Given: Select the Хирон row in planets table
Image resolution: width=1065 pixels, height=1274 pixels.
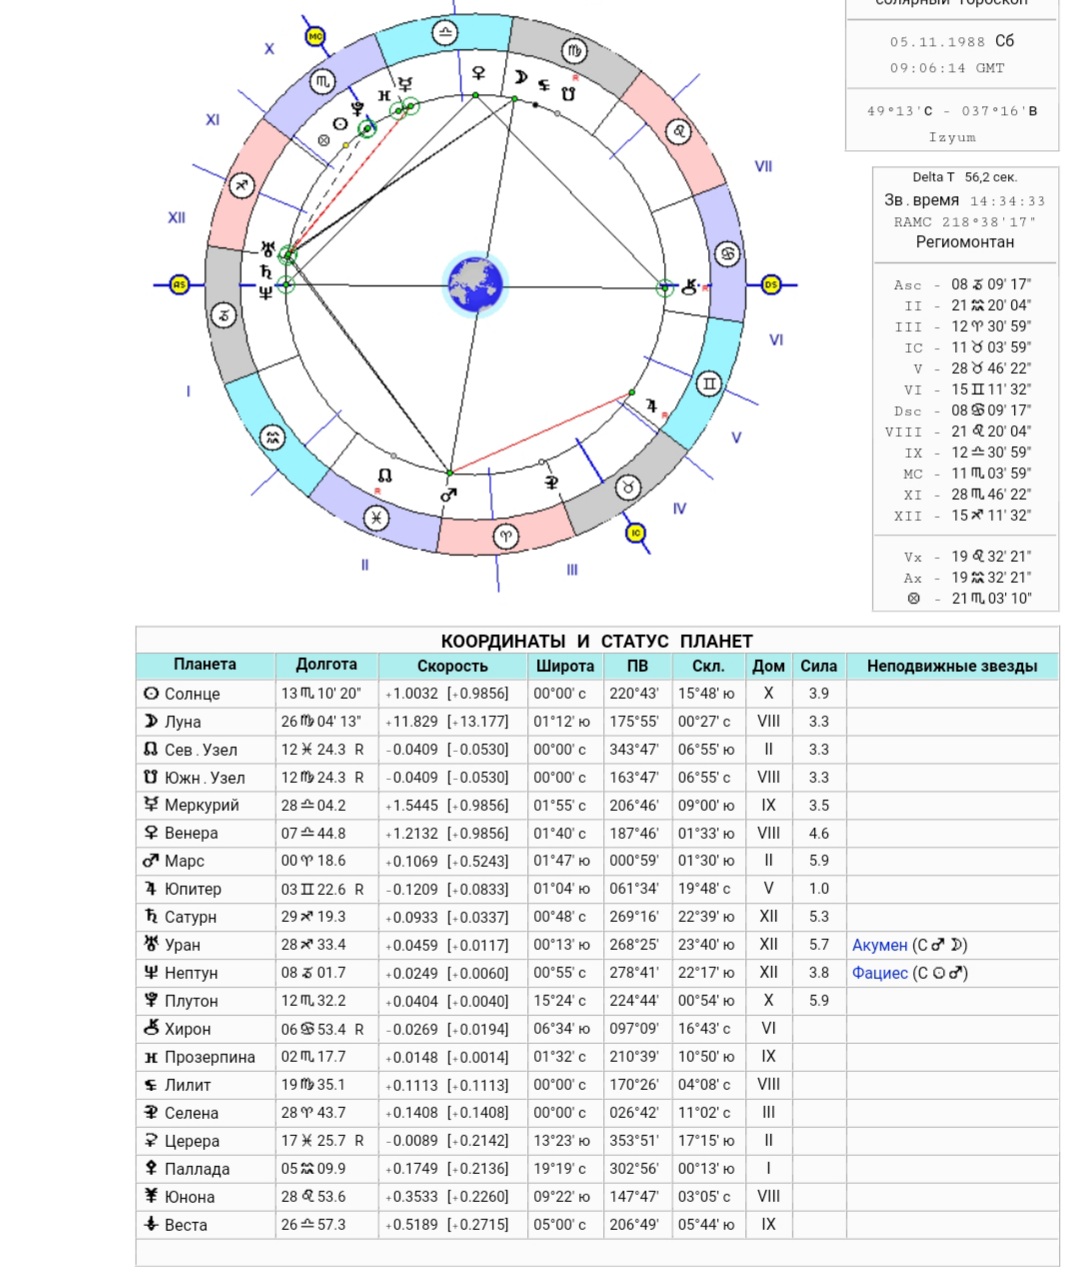Looking at the screenshot, I should [187, 1029].
